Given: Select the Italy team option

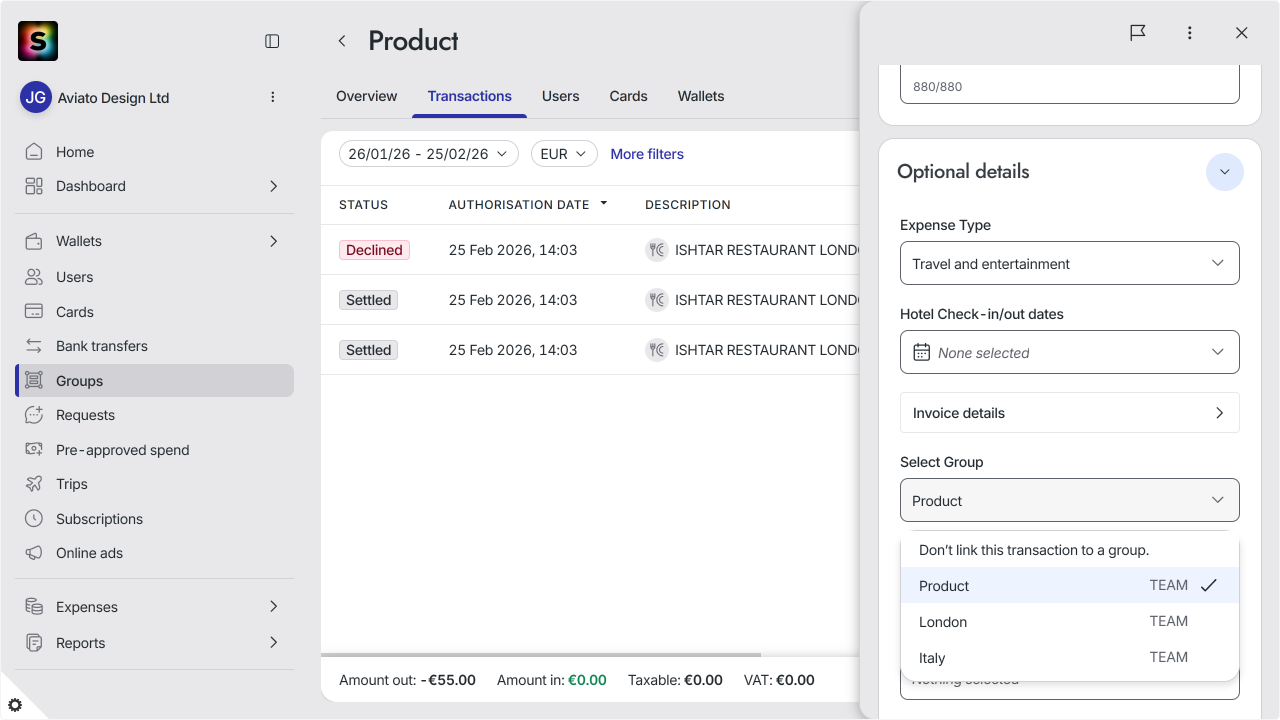Looking at the screenshot, I should click(1070, 658).
